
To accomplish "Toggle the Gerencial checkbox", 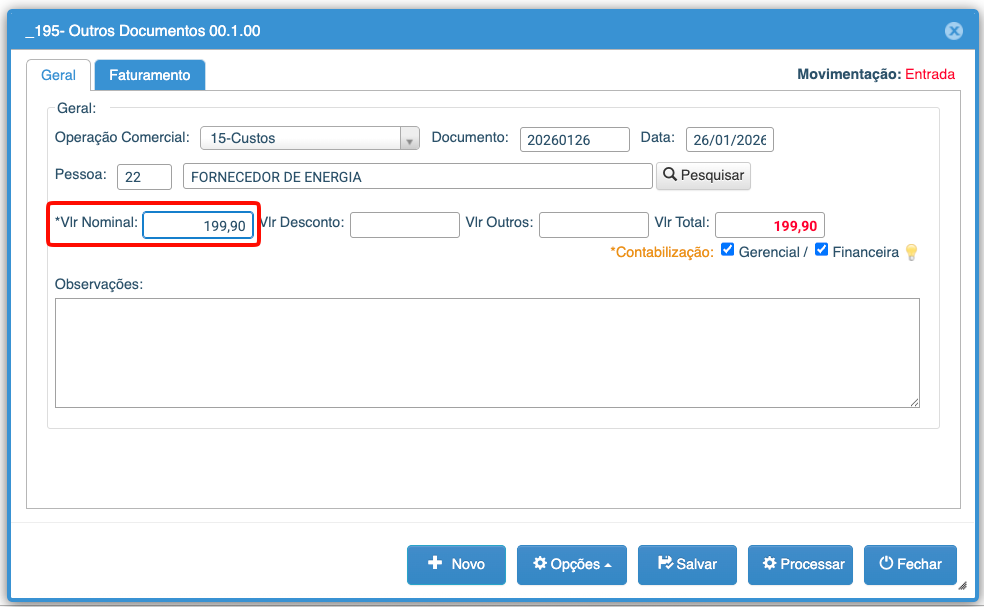I will pos(728,250).
